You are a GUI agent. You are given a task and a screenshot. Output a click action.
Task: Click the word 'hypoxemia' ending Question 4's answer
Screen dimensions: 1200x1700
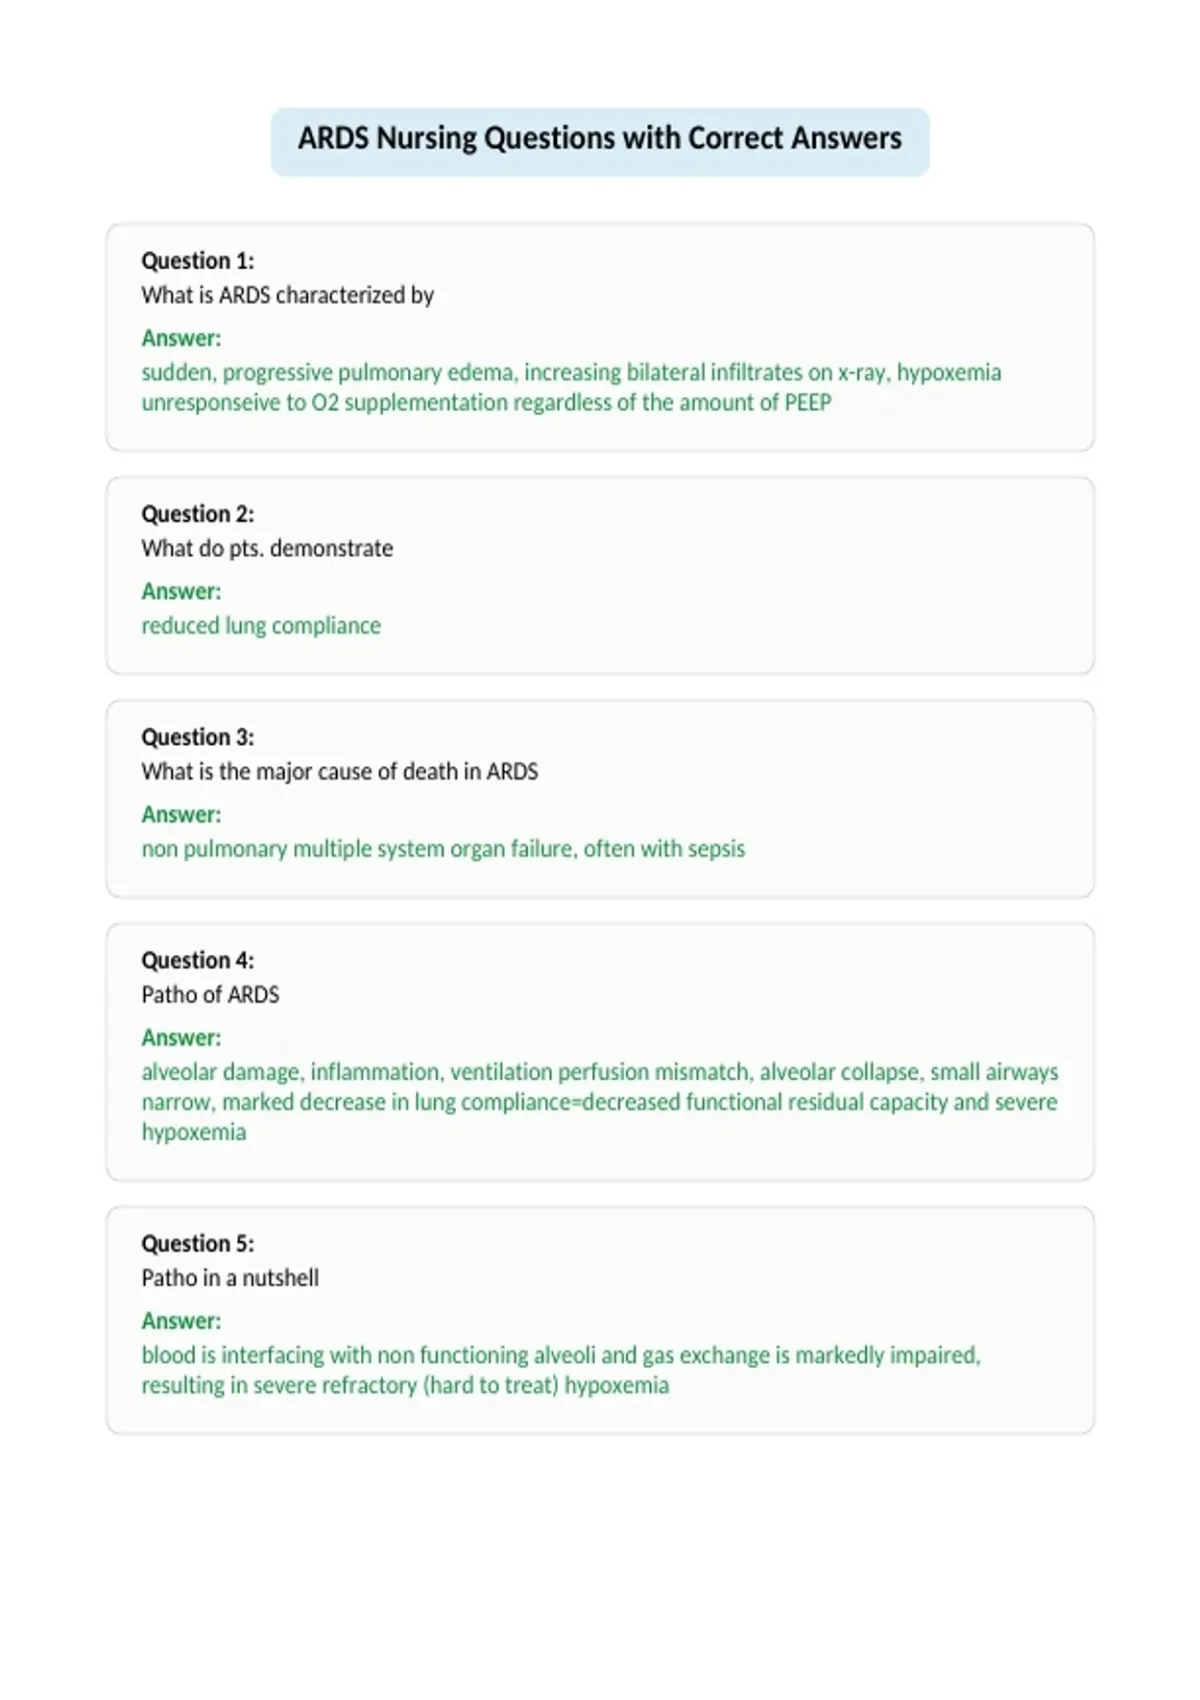click(193, 1132)
